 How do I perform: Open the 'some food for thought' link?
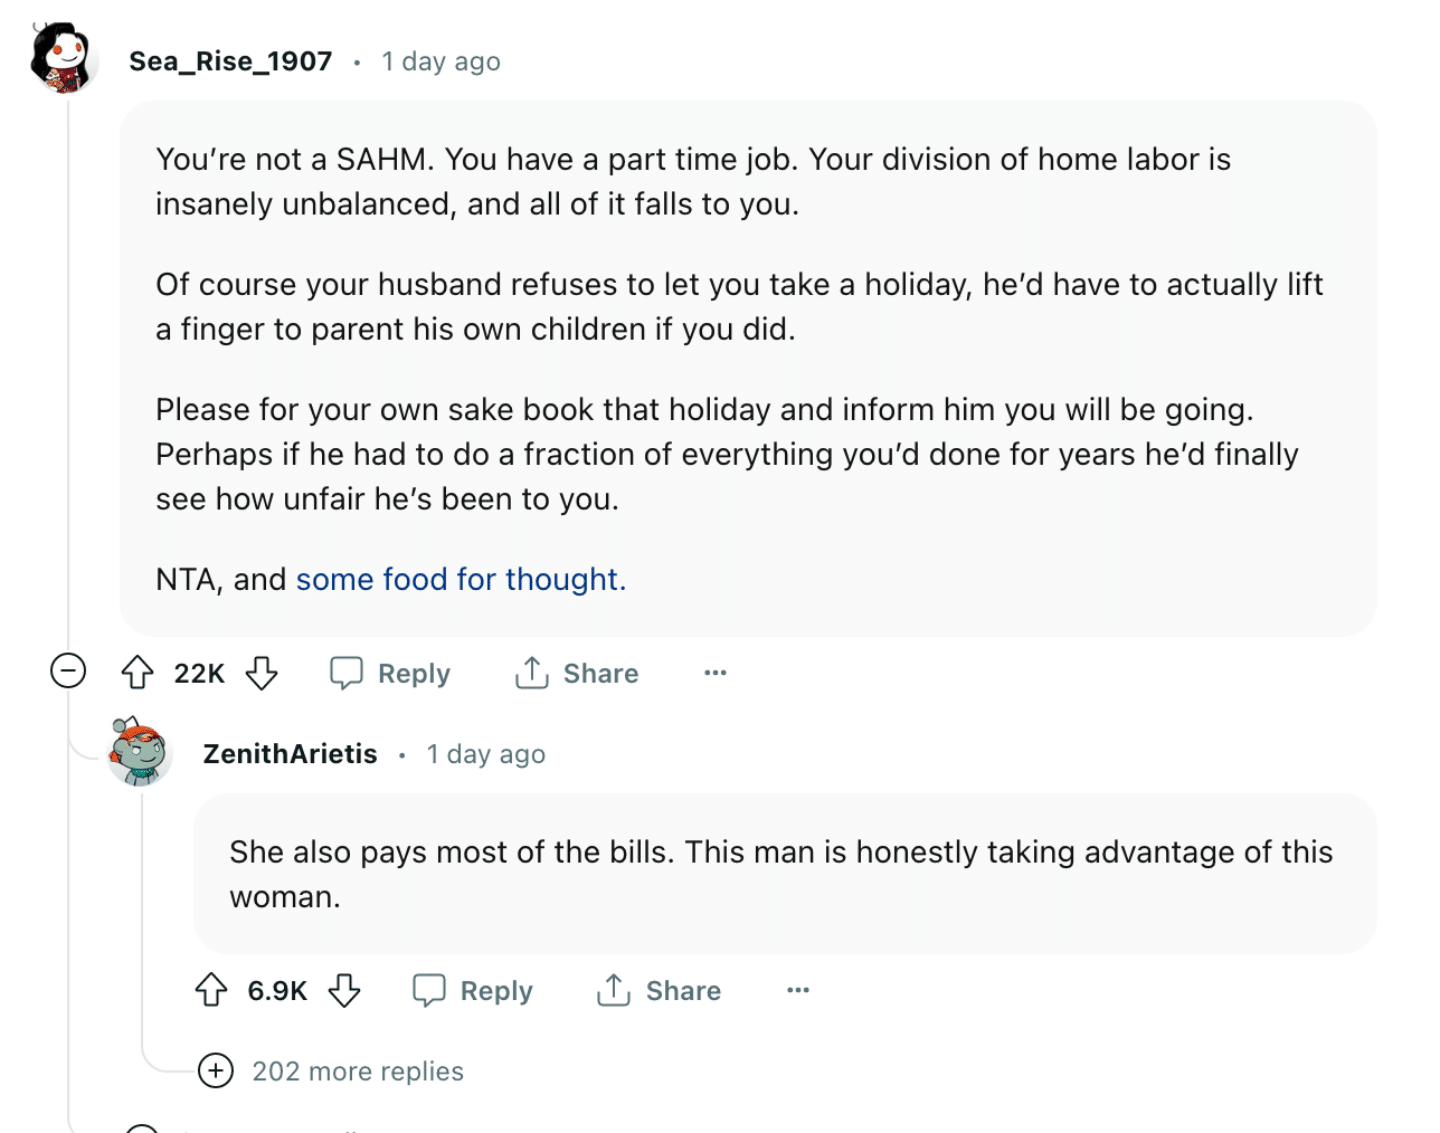click(461, 579)
